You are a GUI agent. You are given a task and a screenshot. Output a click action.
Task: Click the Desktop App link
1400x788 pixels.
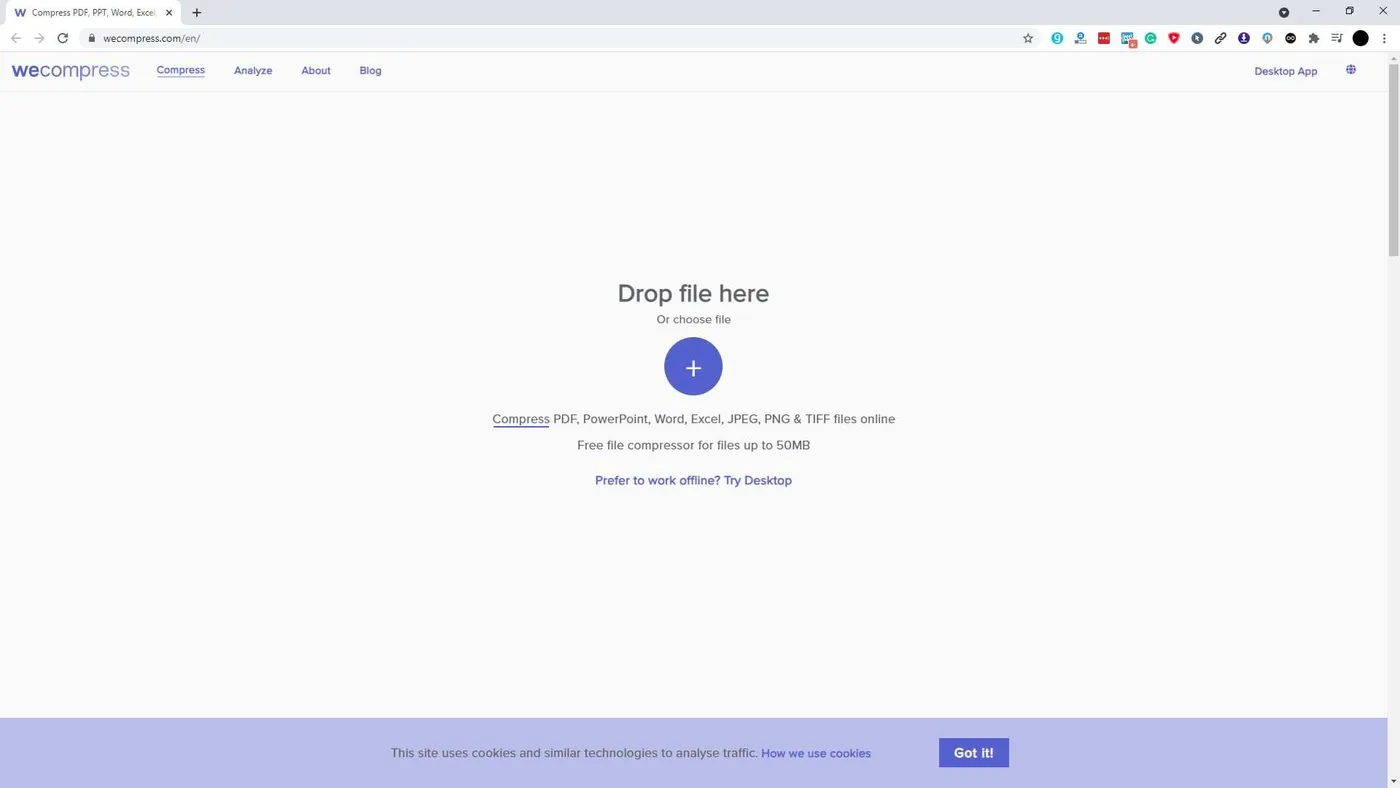click(1286, 71)
